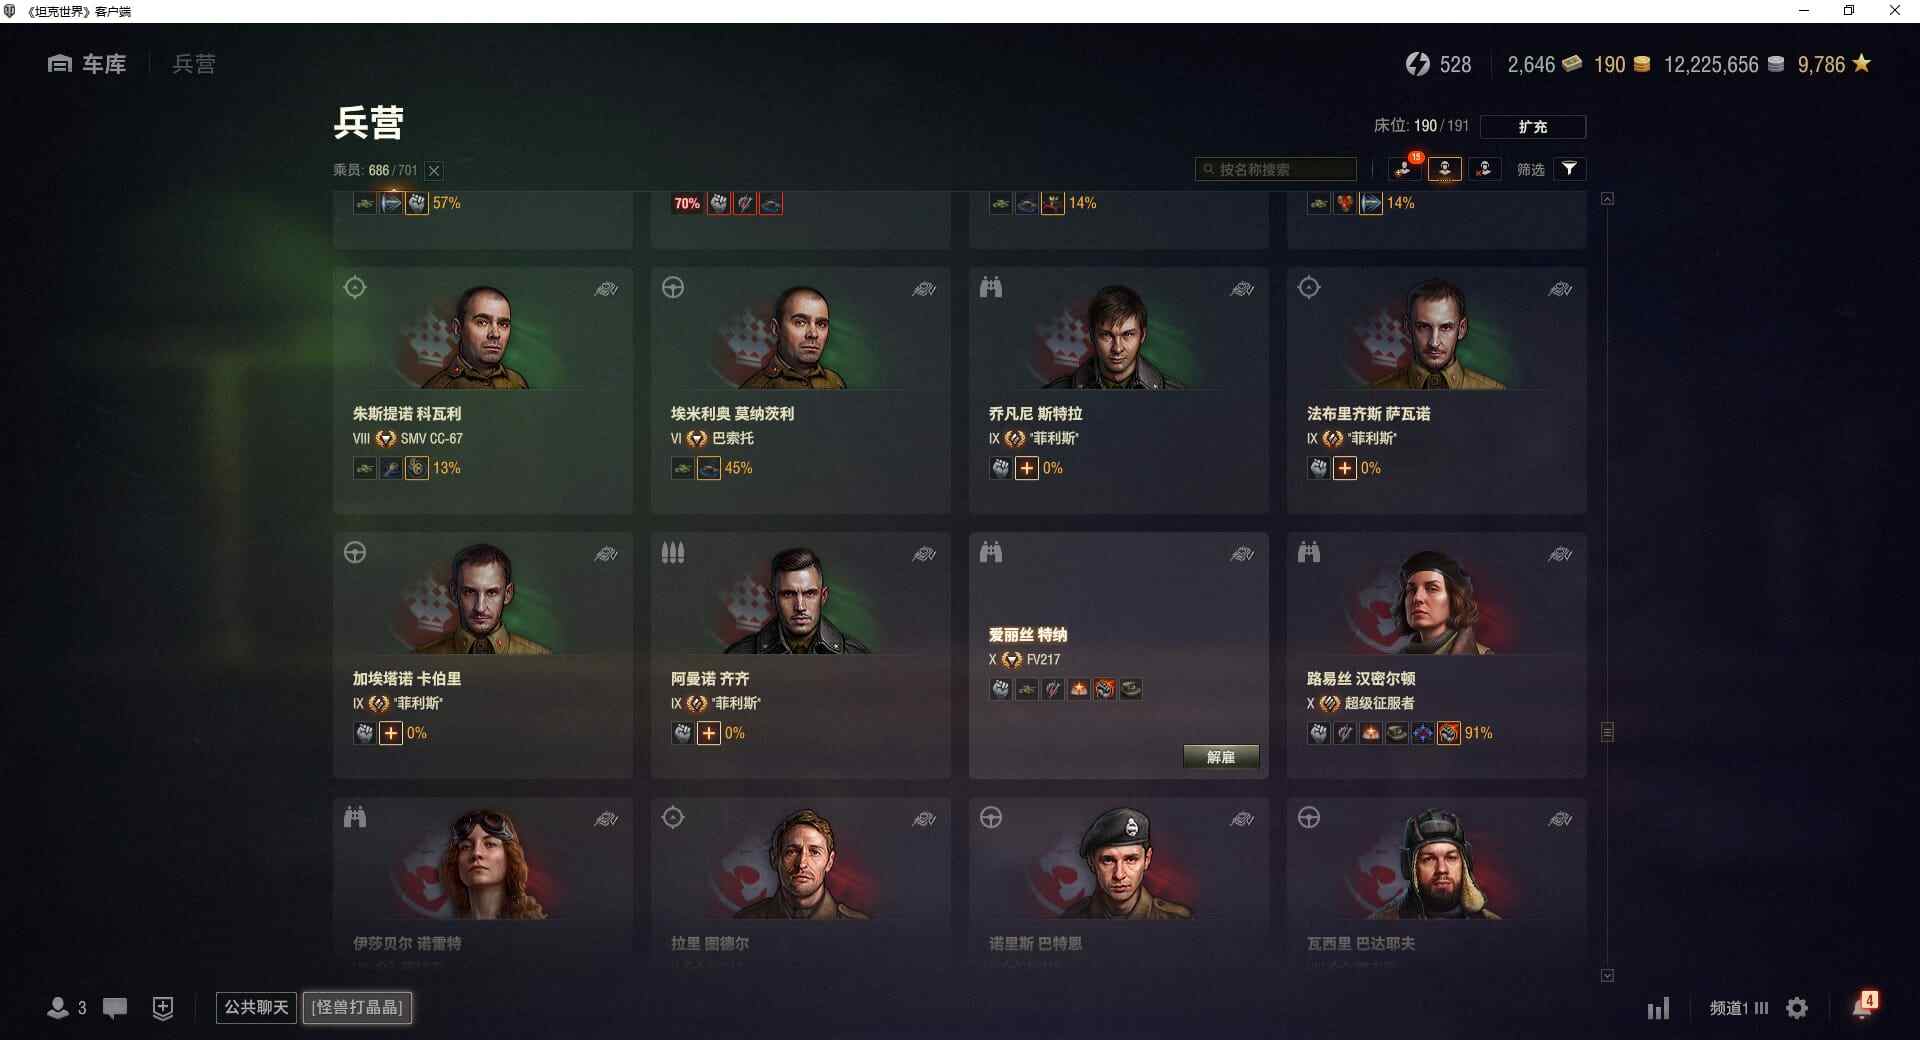Image resolution: width=1920 pixels, height=1040 pixels.
Task: Open the 筛选 filter funnel
Action: pyautogui.click(x=1569, y=169)
